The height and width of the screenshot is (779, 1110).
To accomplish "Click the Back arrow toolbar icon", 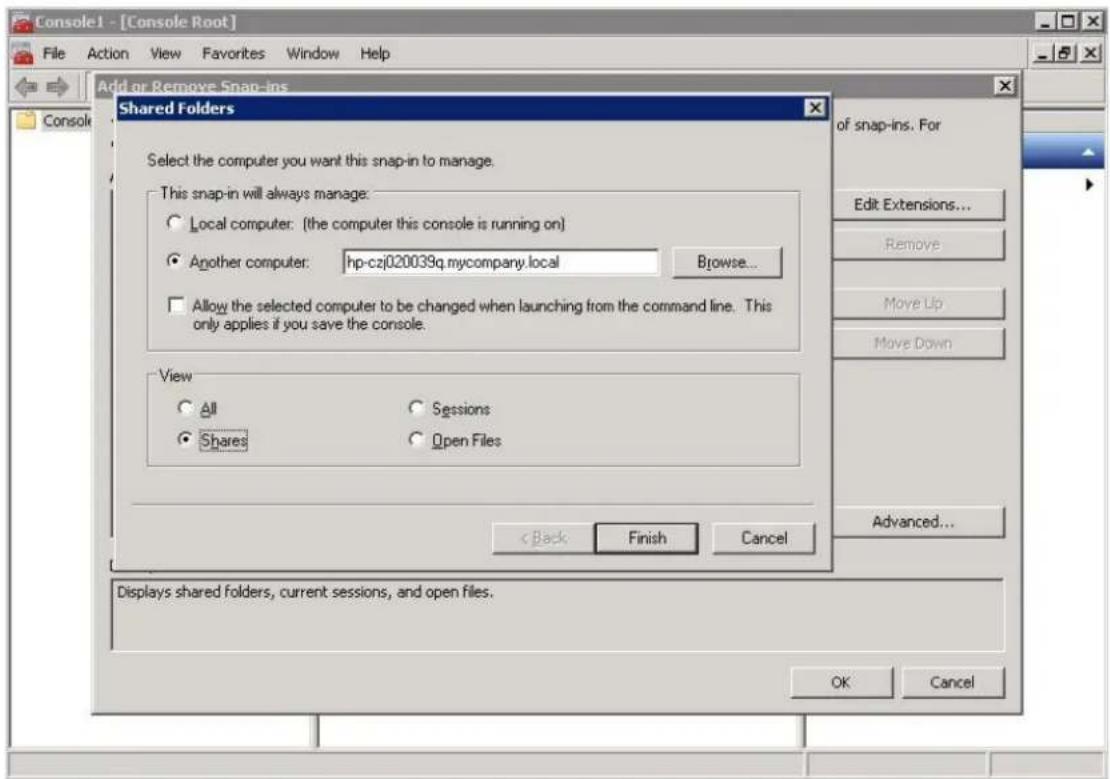I will point(26,87).
